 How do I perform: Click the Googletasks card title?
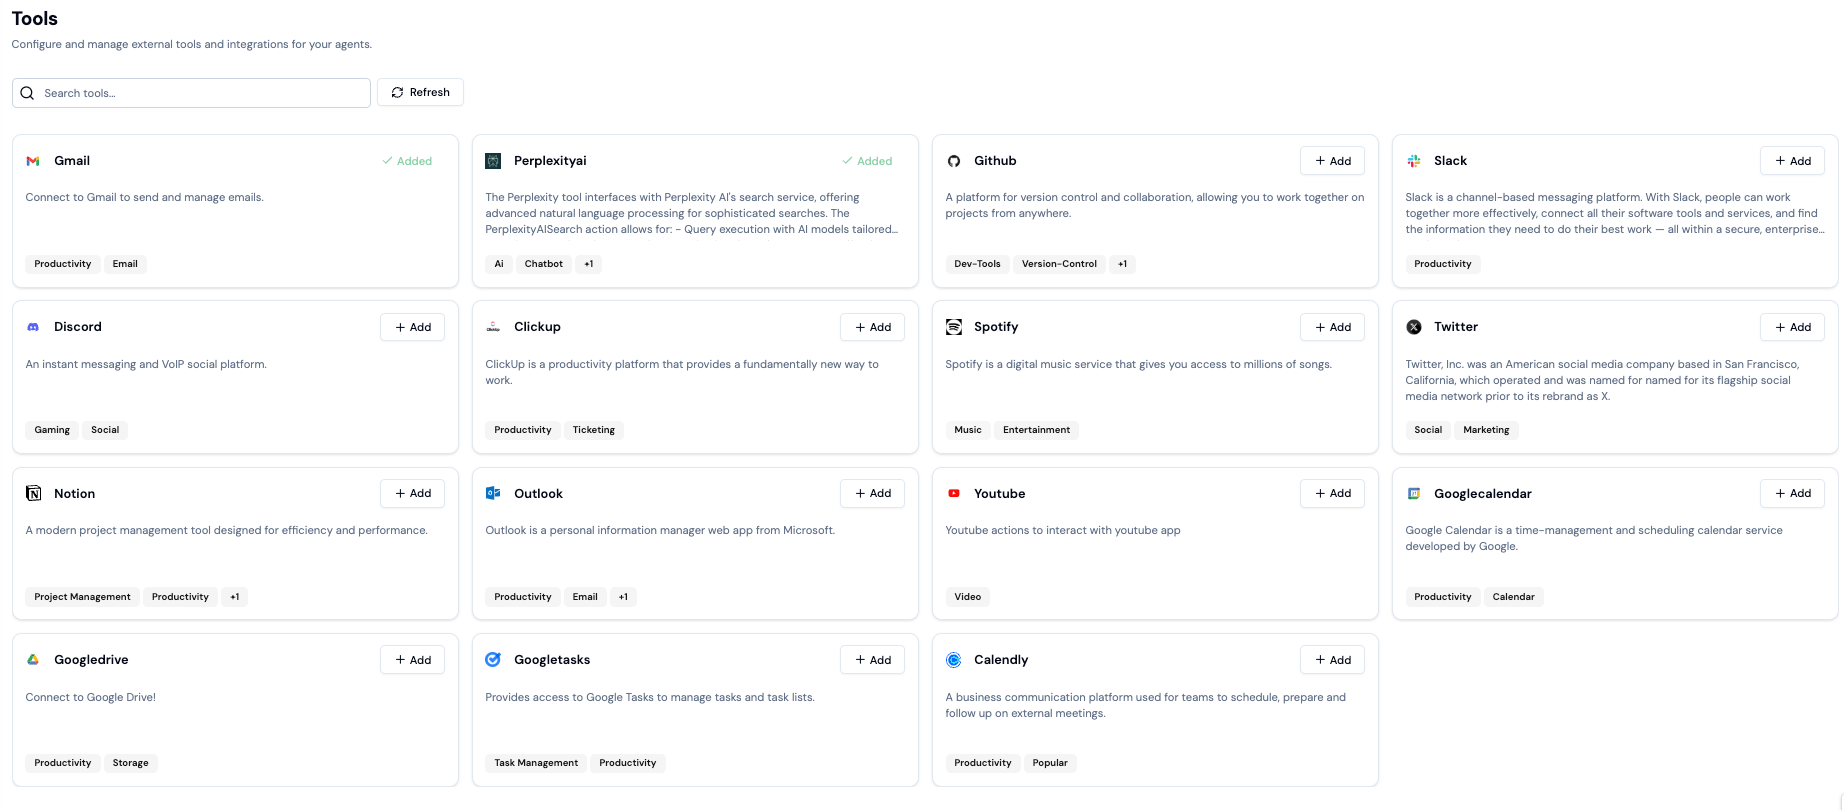(552, 660)
